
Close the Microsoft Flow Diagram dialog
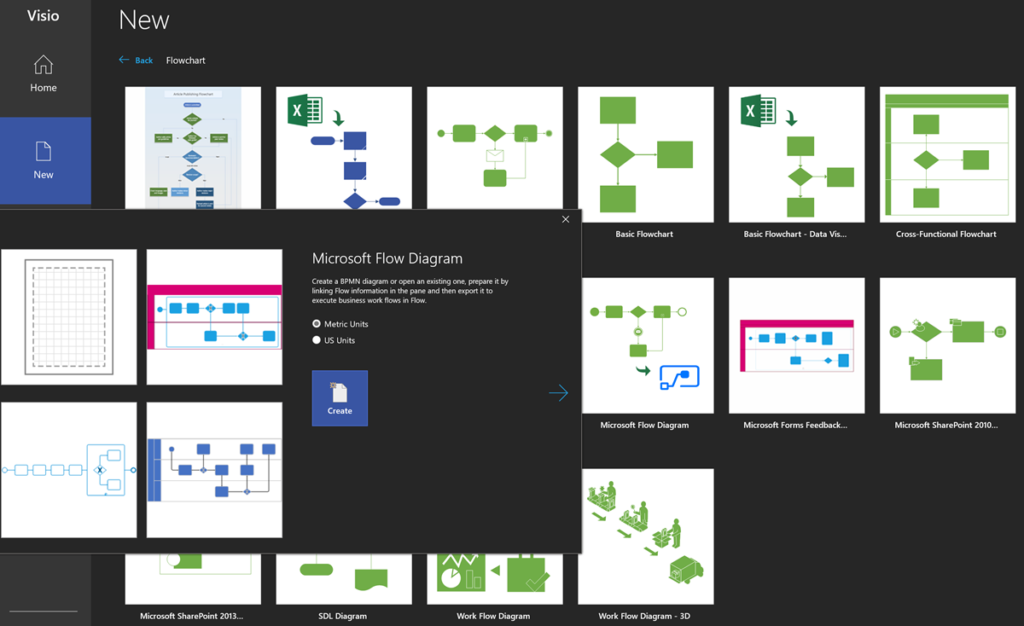[566, 219]
